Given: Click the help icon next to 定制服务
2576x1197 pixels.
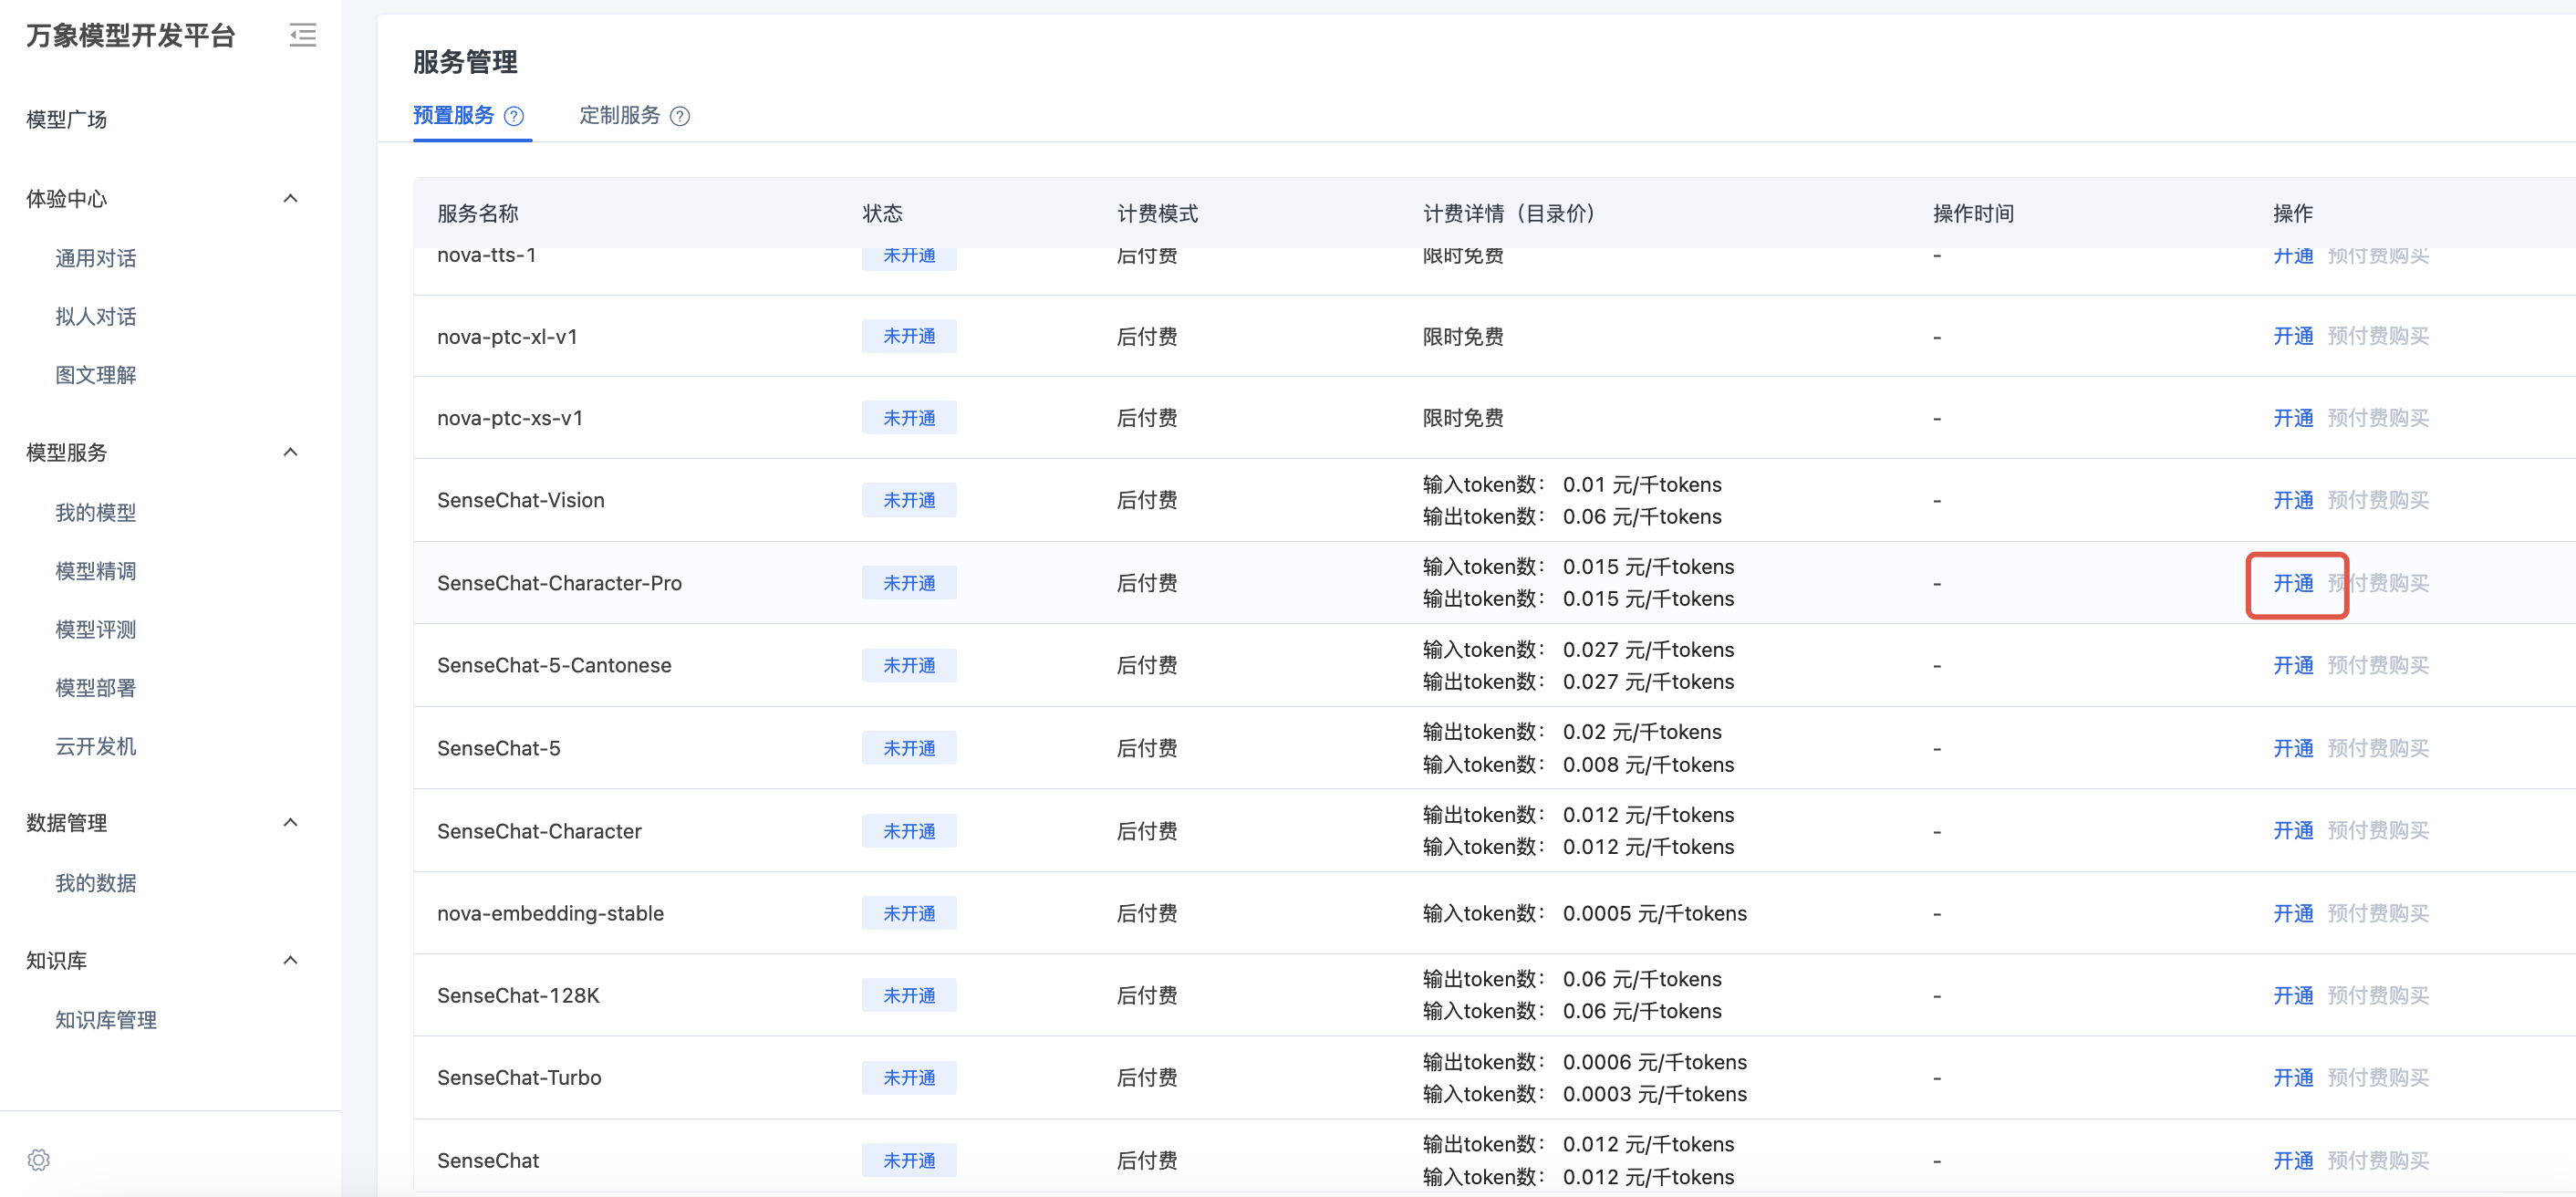Looking at the screenshot, I should point(680,116).
